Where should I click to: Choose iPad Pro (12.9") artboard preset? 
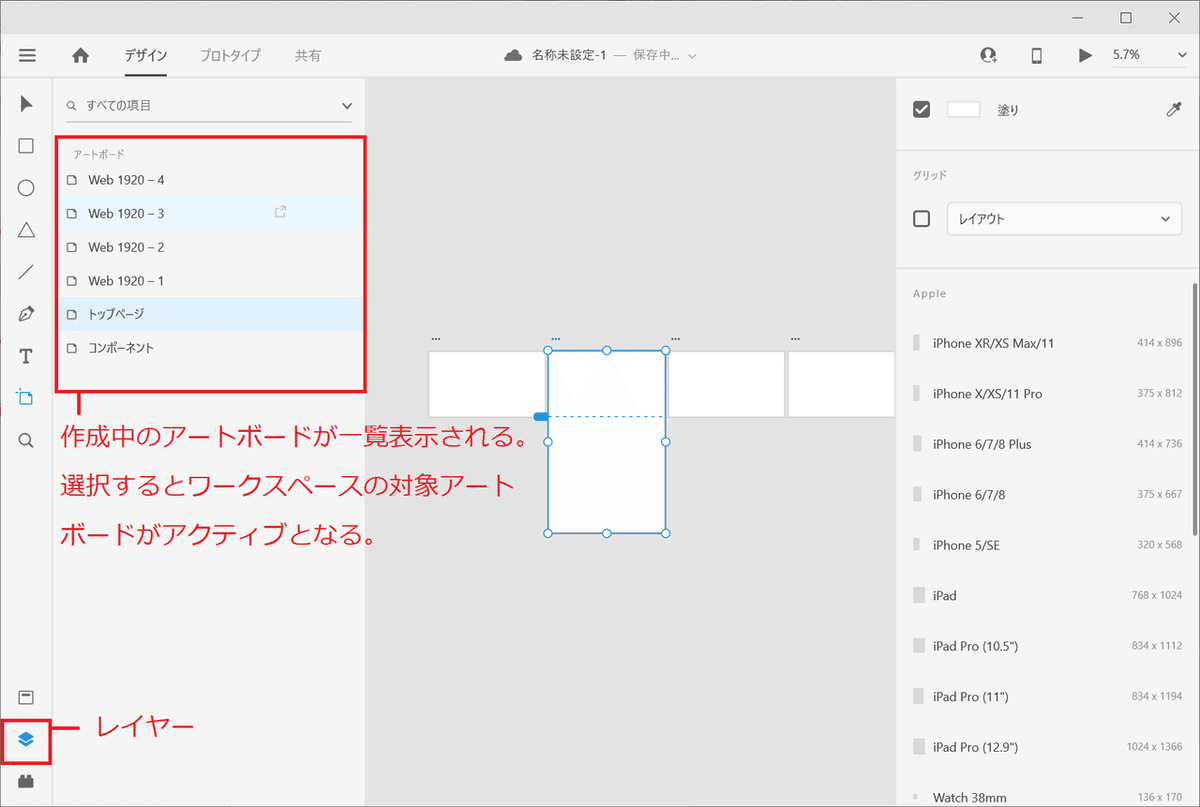point(1047,747)
